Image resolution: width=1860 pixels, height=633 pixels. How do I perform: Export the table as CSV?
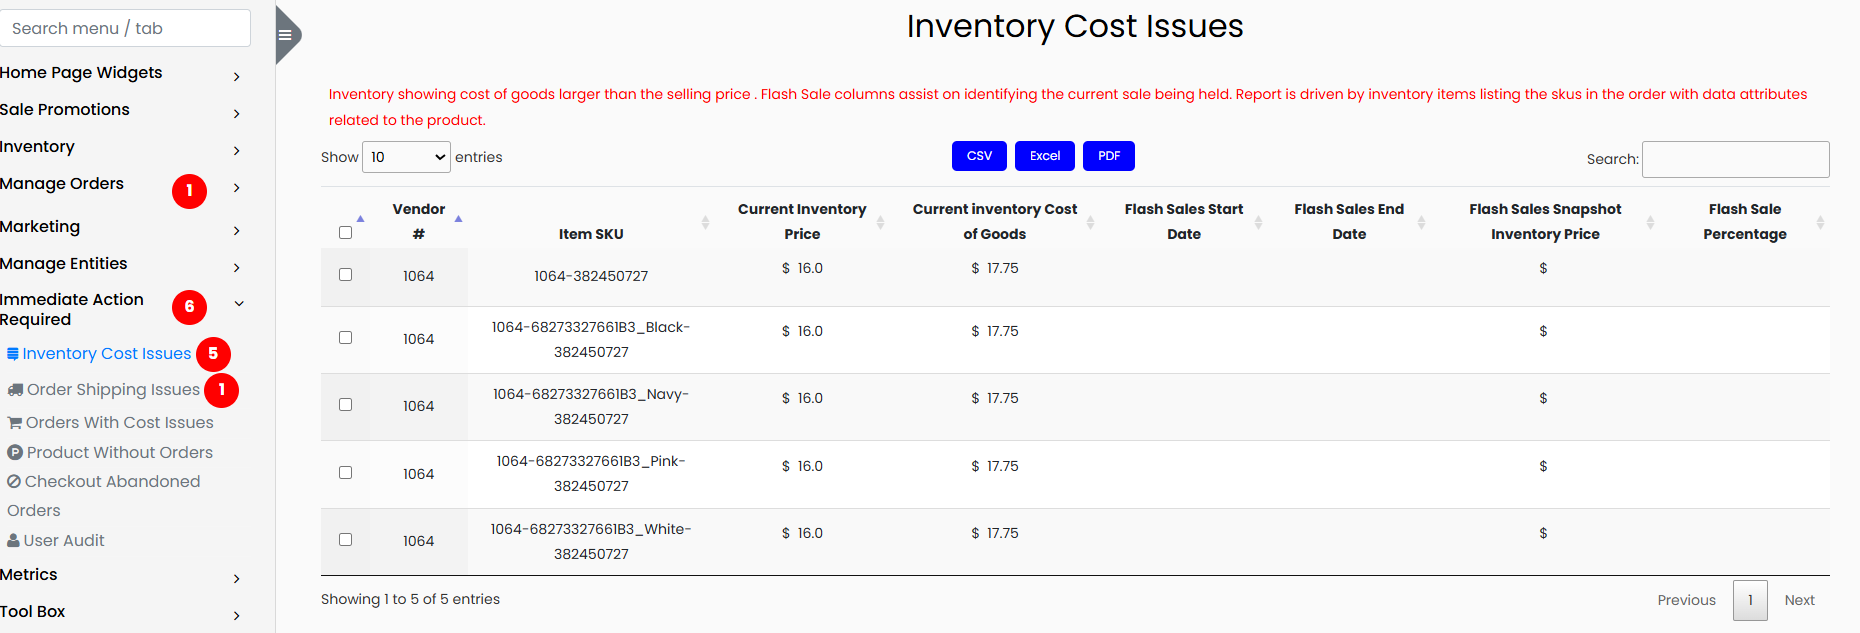(x=979, y=156)
